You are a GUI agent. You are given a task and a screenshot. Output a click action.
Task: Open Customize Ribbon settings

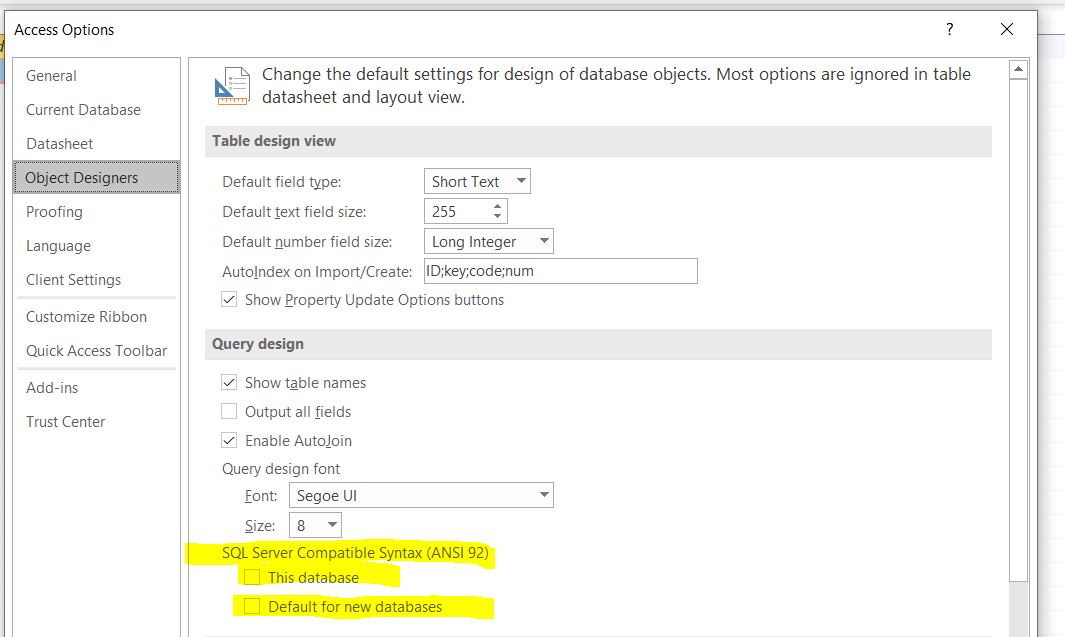[x=87, y=317]
